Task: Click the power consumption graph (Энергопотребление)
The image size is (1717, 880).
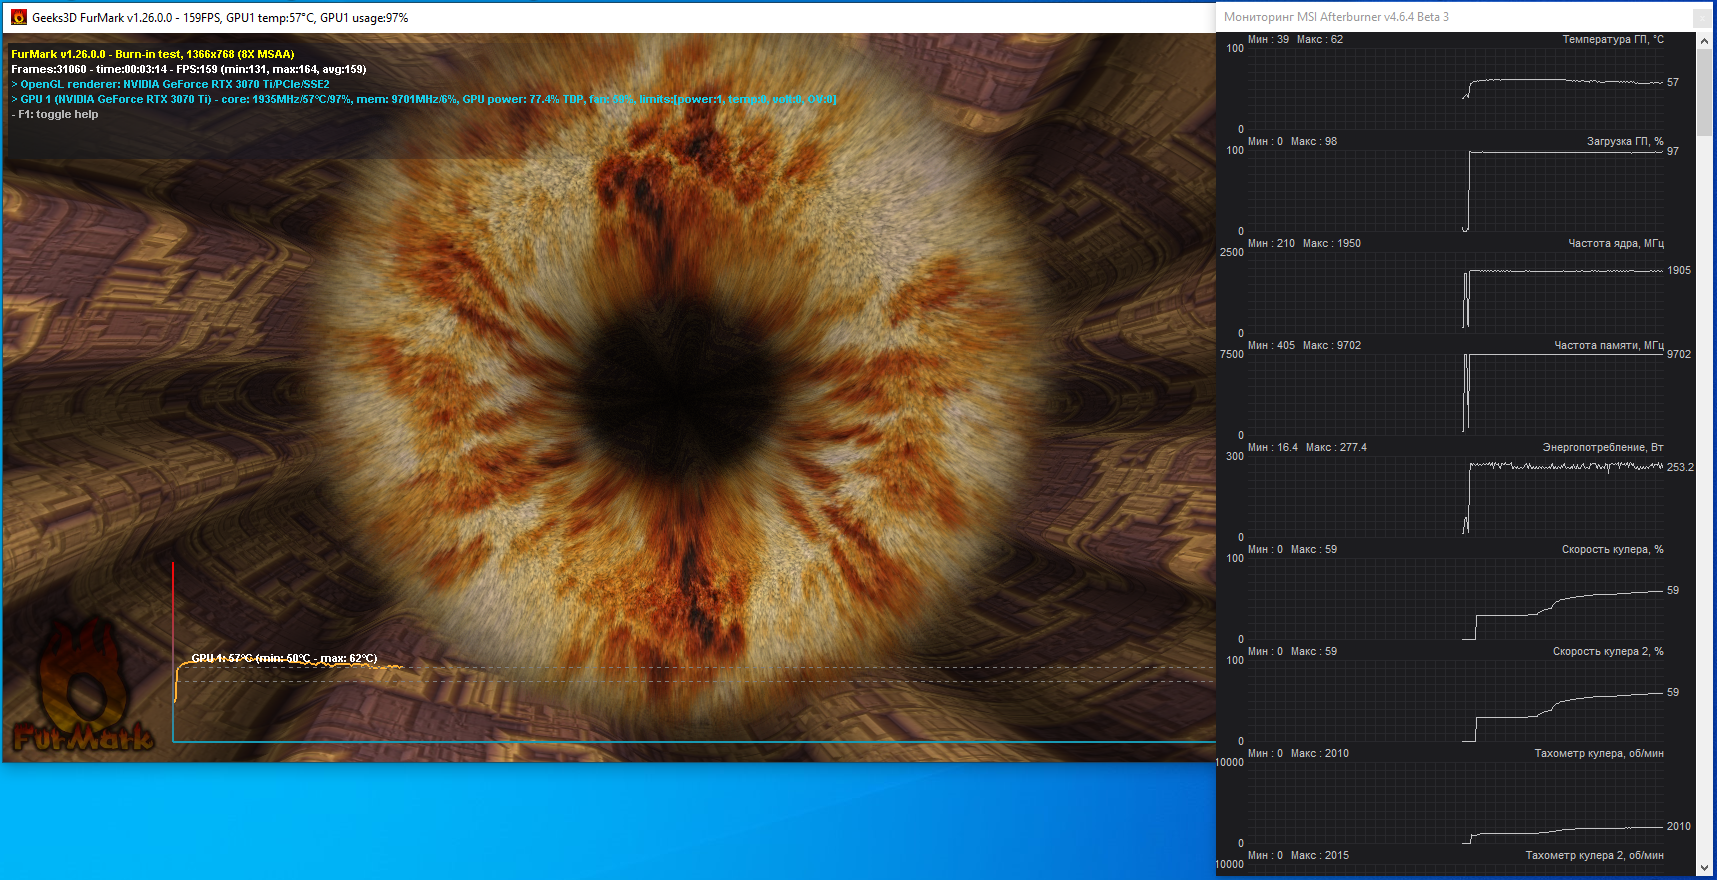Action: click(1455, 496)
